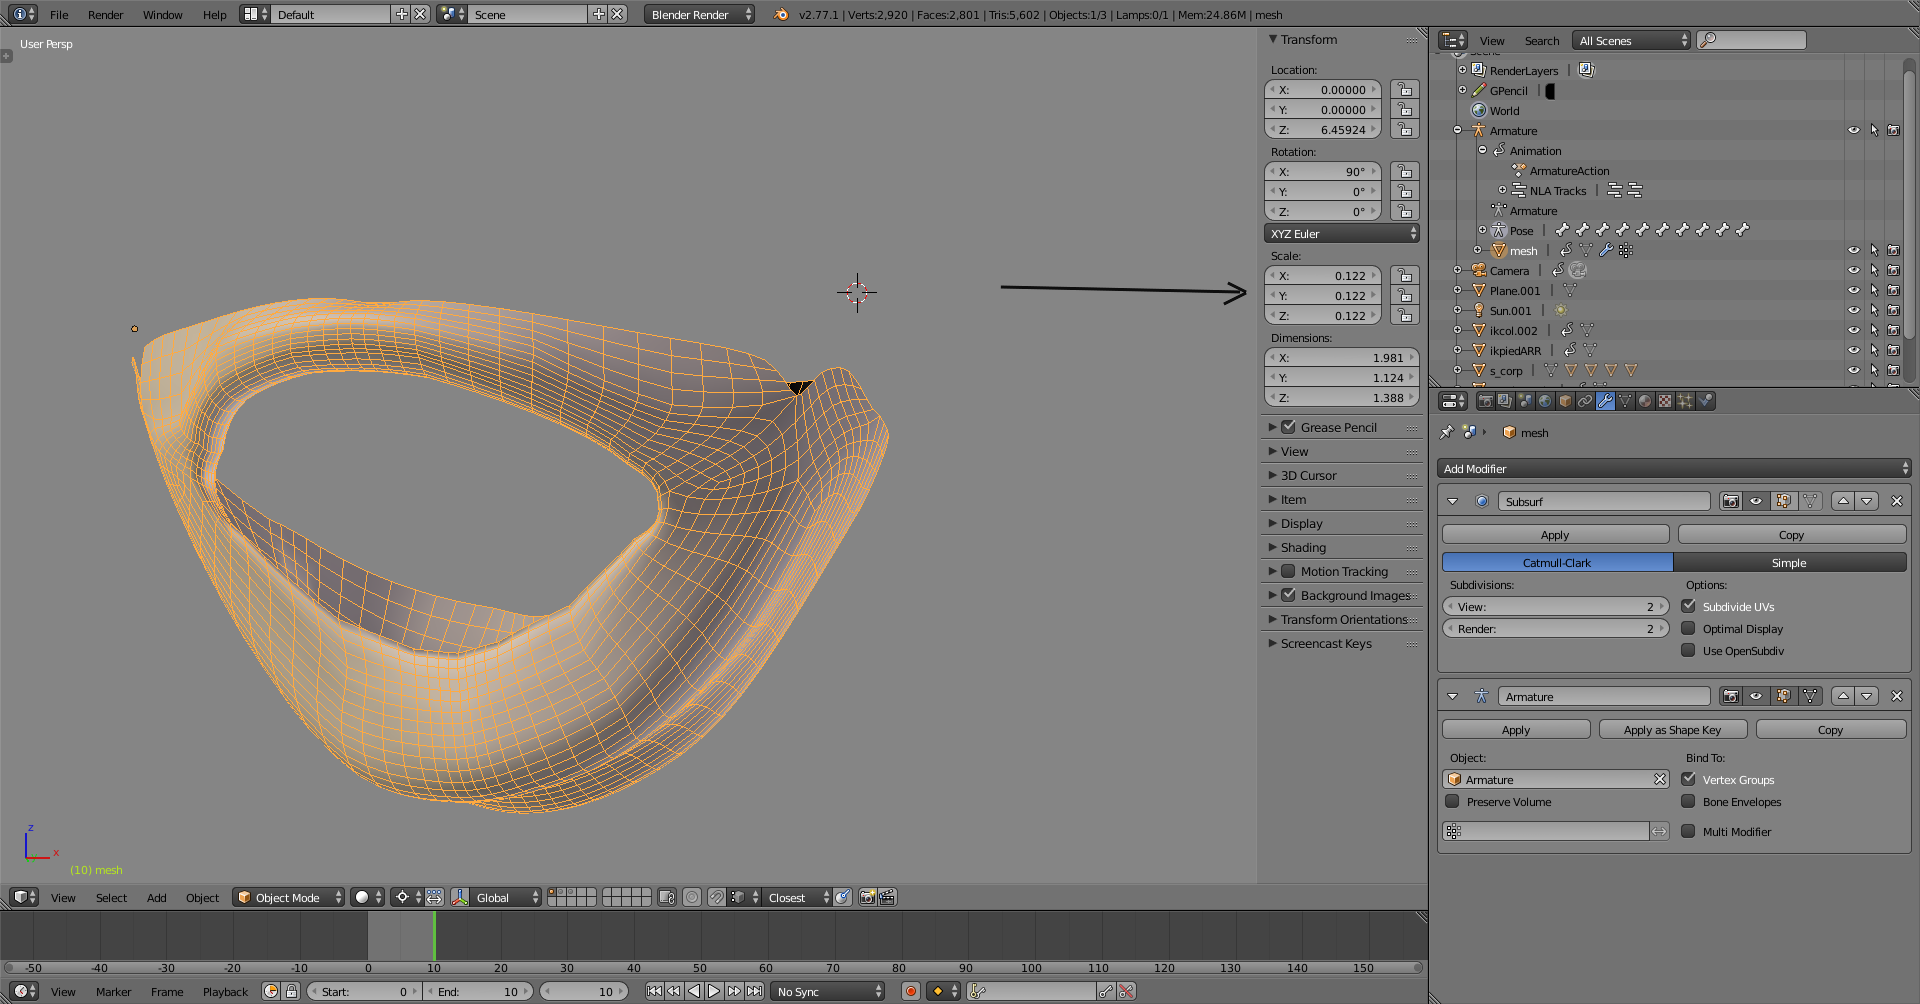Image resolution: width=1920 pixels, height=1004 pixels.
Task: Click the Subdivisions Render value slider
Action: point(1555,629)
